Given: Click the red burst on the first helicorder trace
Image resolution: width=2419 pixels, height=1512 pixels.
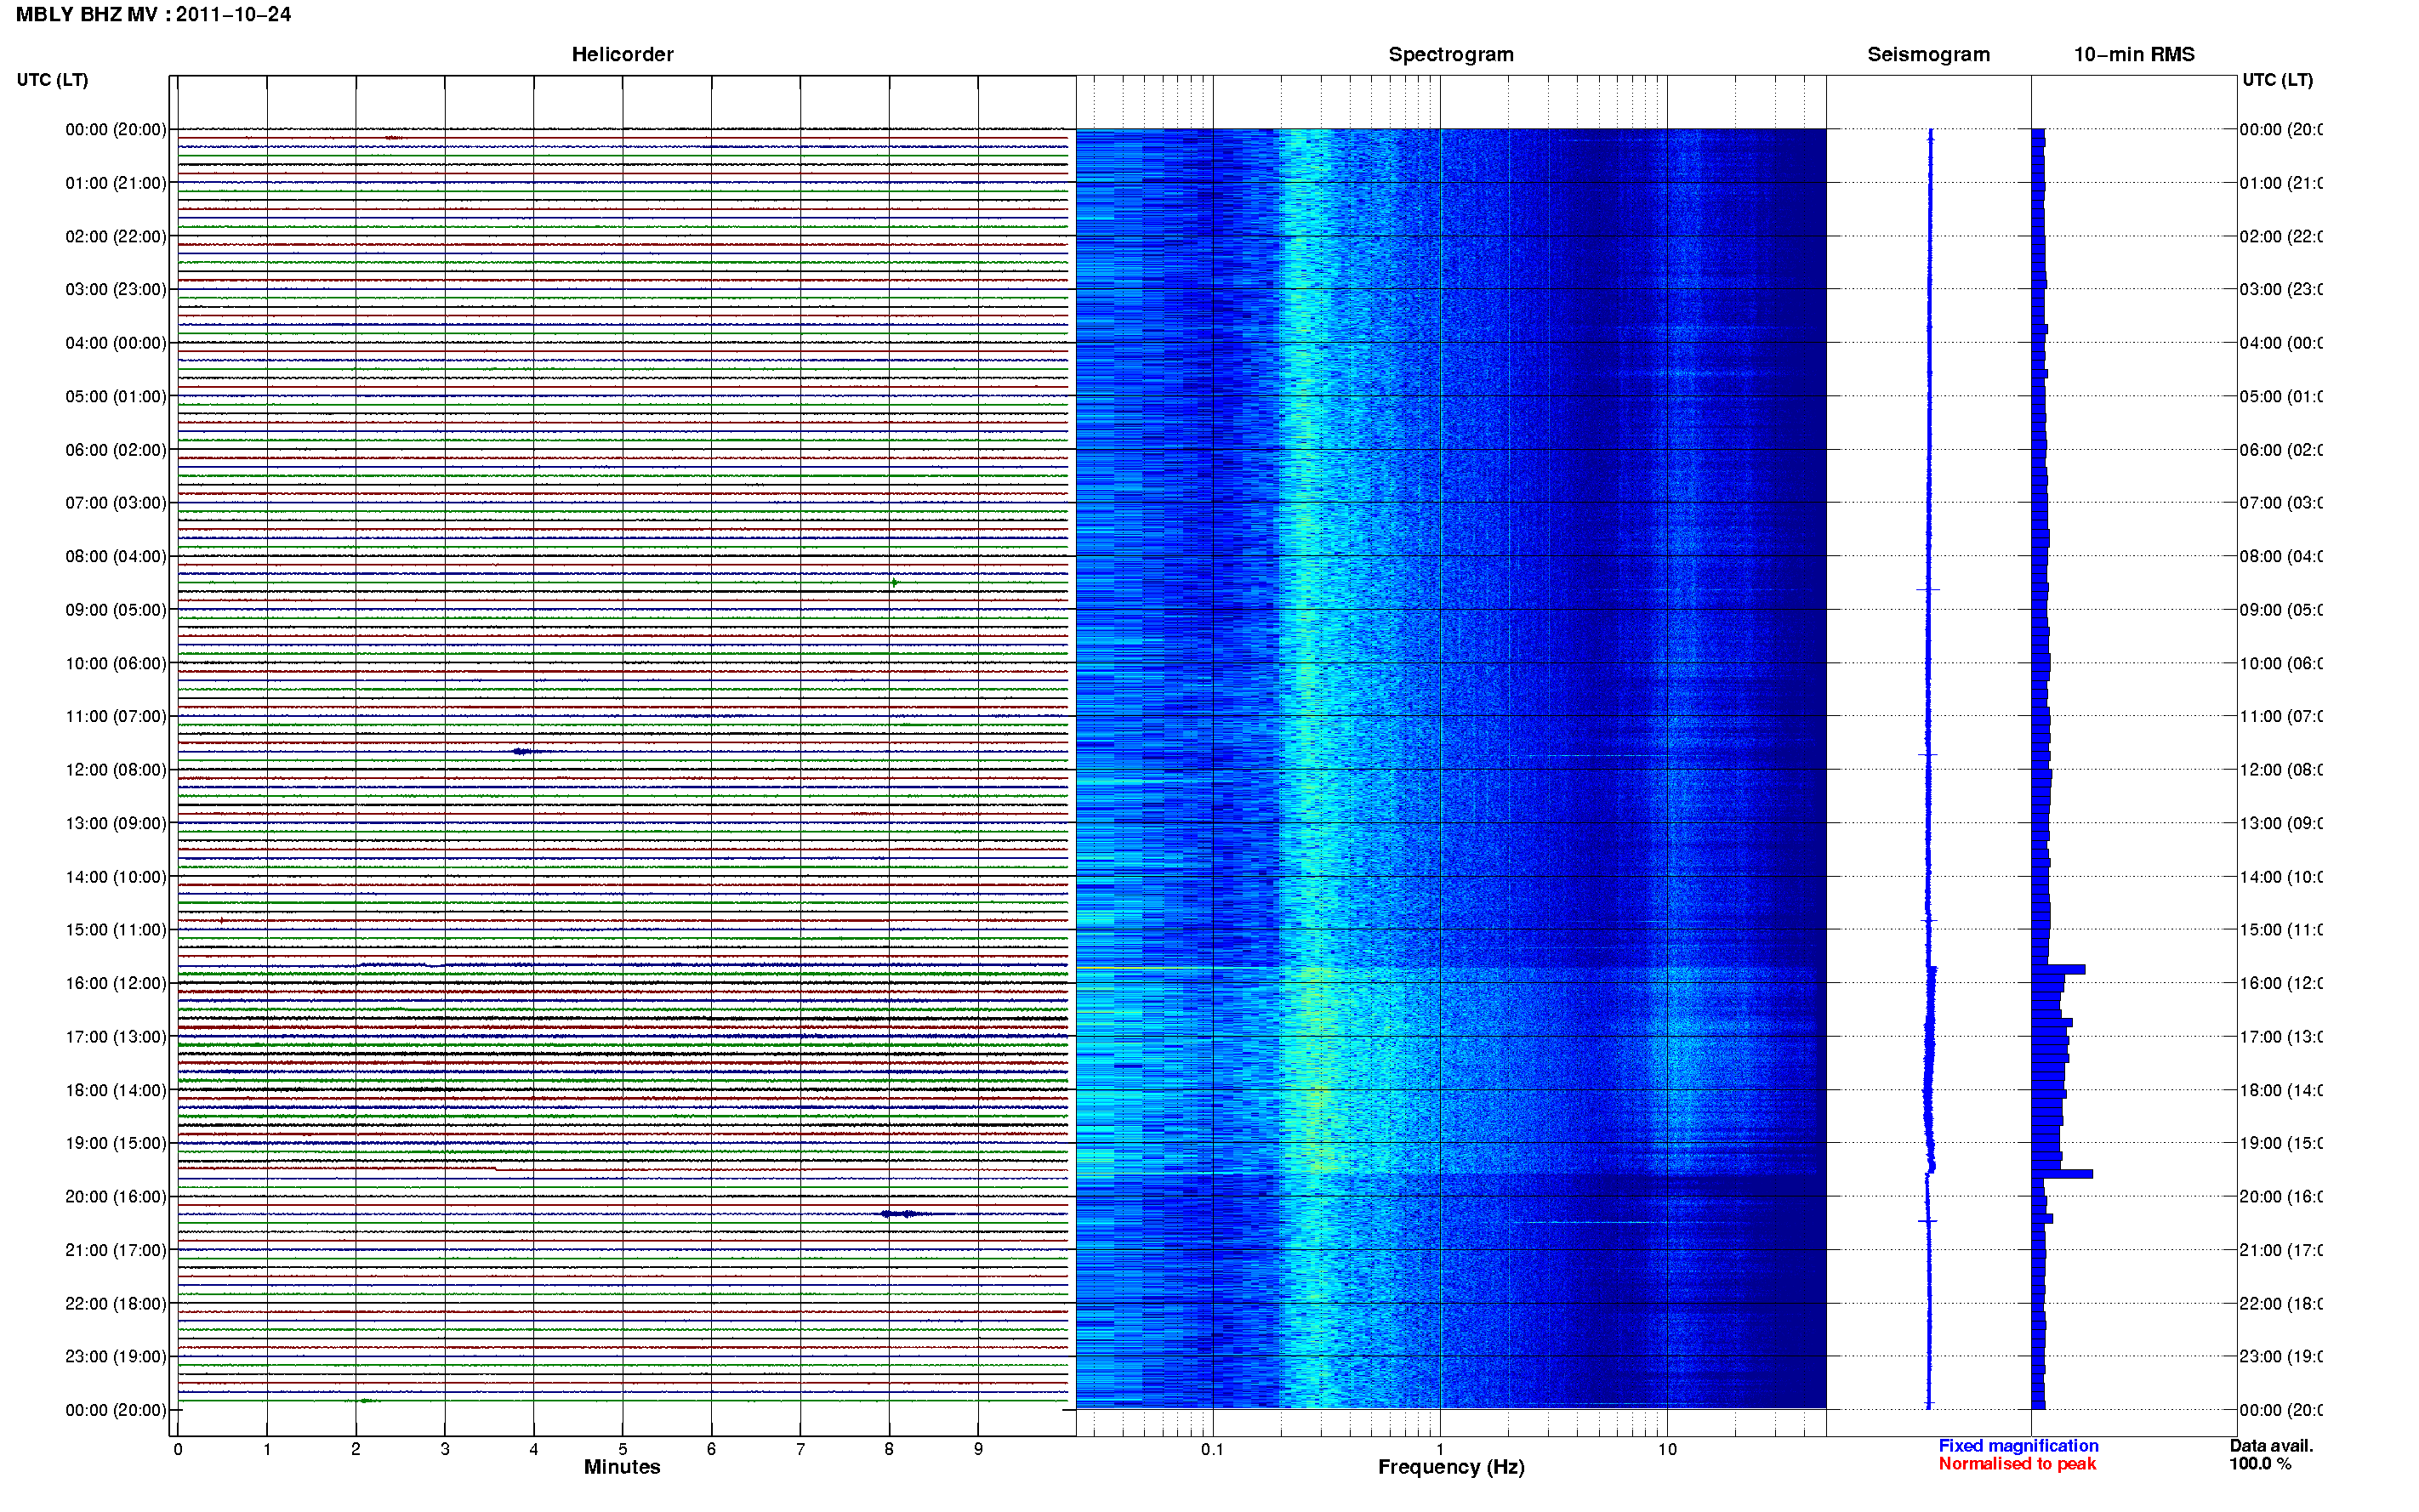Looking at the screenshot, I should point(394,138).
